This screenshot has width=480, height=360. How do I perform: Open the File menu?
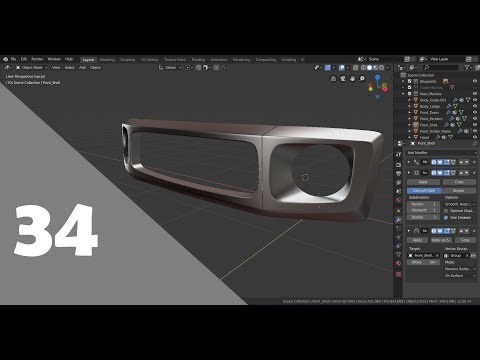[14, 59]
